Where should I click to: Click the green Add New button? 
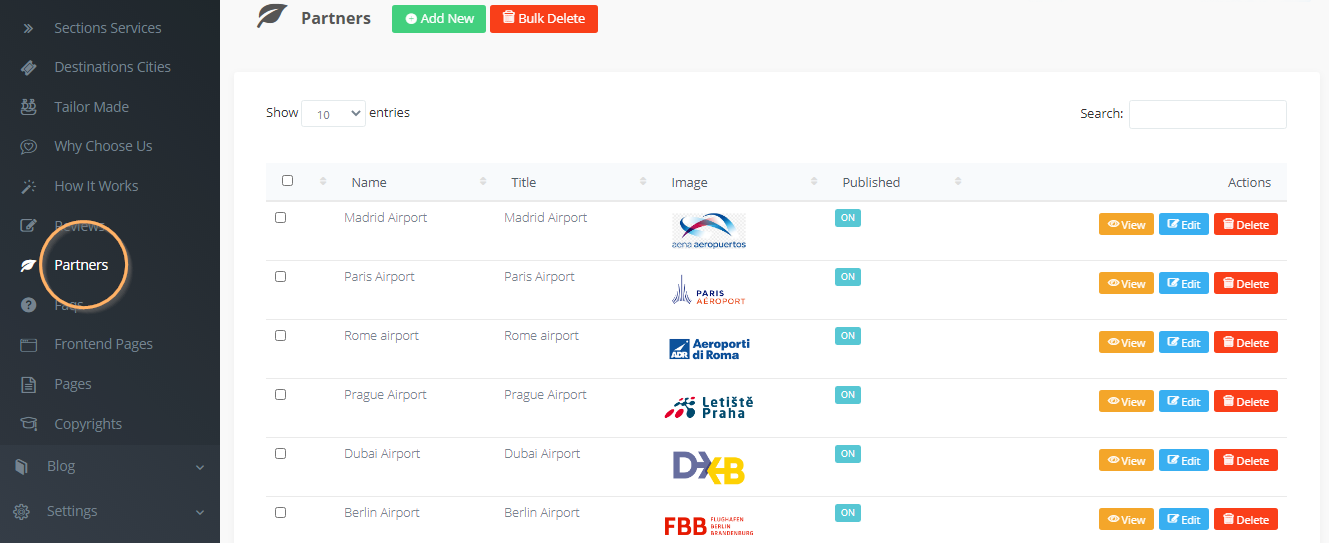(439, 19)
